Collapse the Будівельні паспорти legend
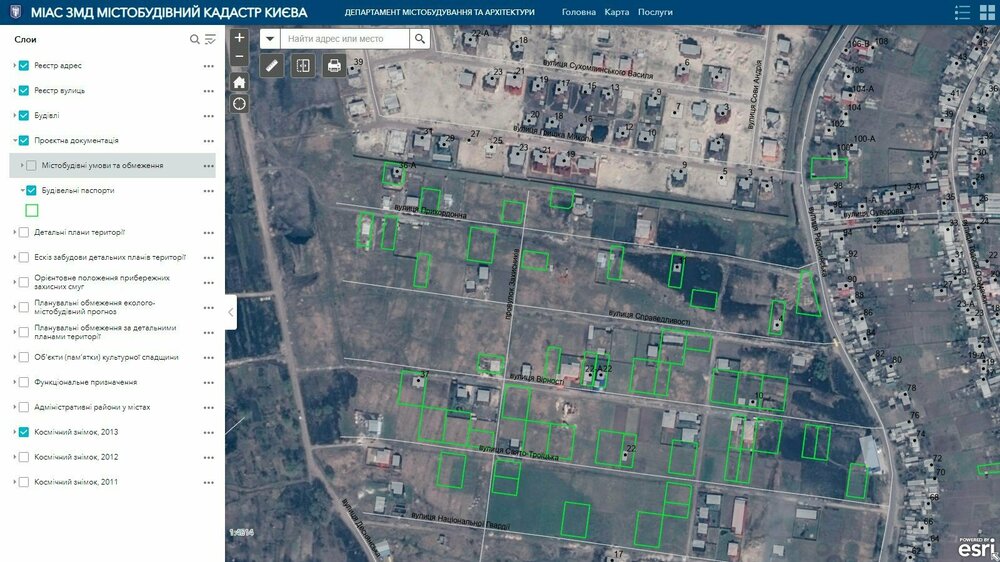 click(22, 190)
